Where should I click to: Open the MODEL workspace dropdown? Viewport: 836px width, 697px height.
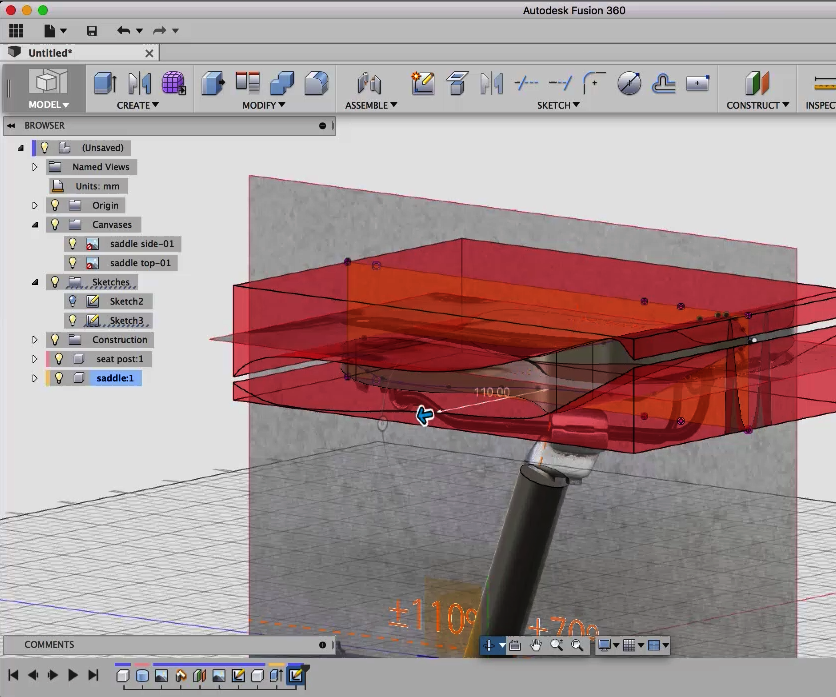tap(47, 103)
